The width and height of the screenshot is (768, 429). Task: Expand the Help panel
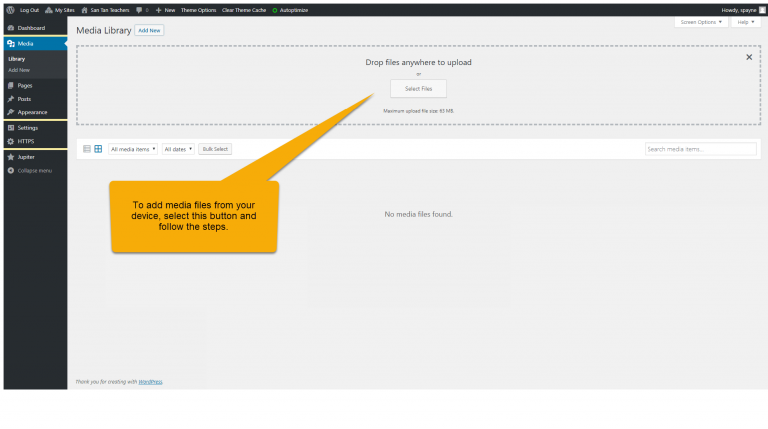(746, 22)
